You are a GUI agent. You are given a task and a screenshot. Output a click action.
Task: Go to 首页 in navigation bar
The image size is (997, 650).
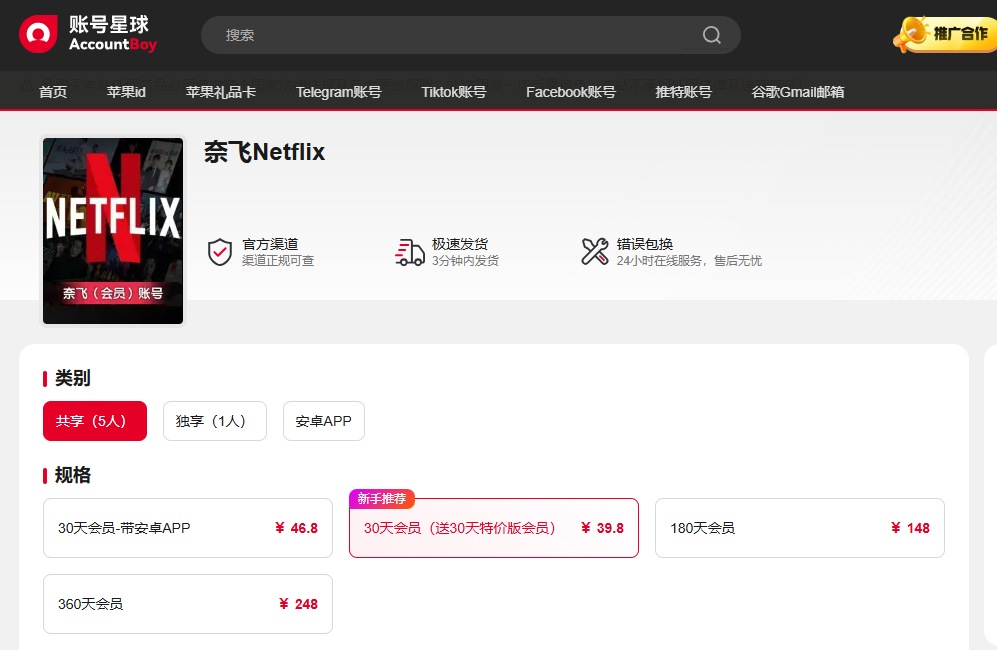[x=53, y=92]
